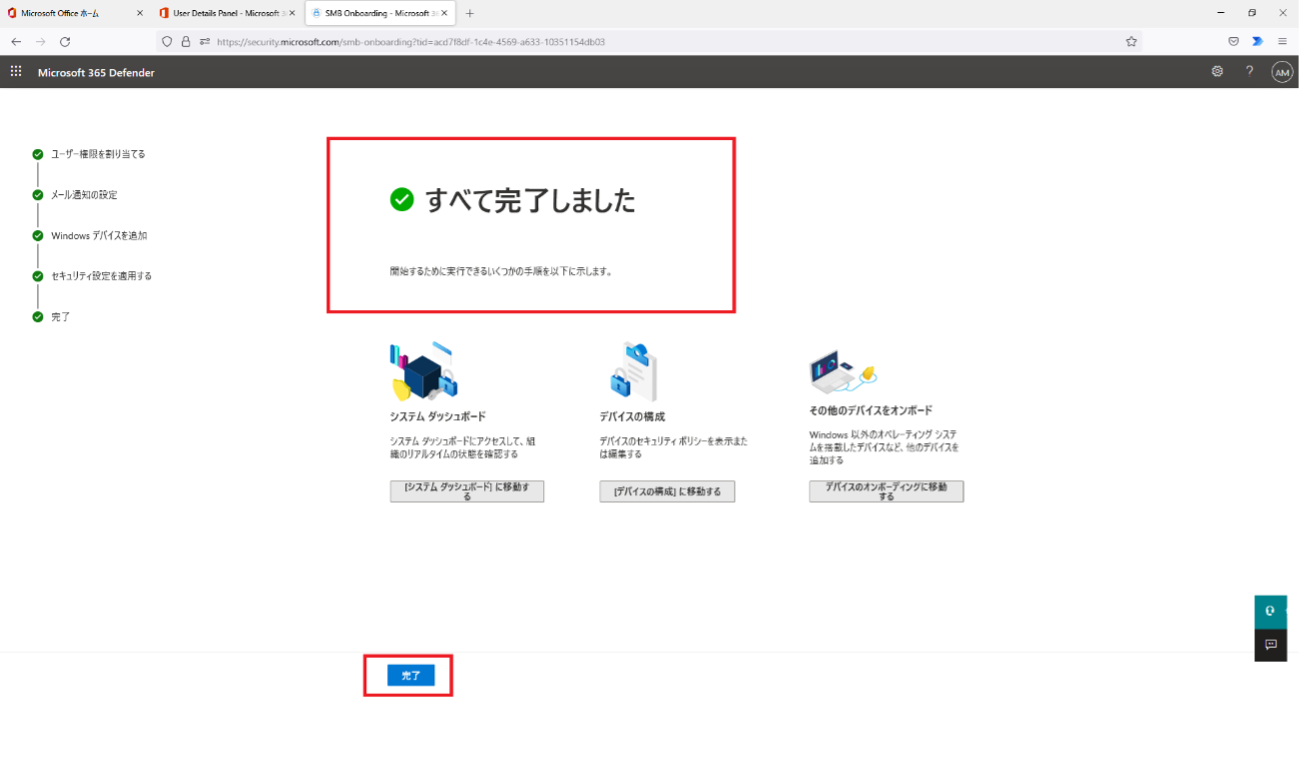The image size is (1301, 757).
Task: Reload the page with refresh icon
Action: click(65, 42)
